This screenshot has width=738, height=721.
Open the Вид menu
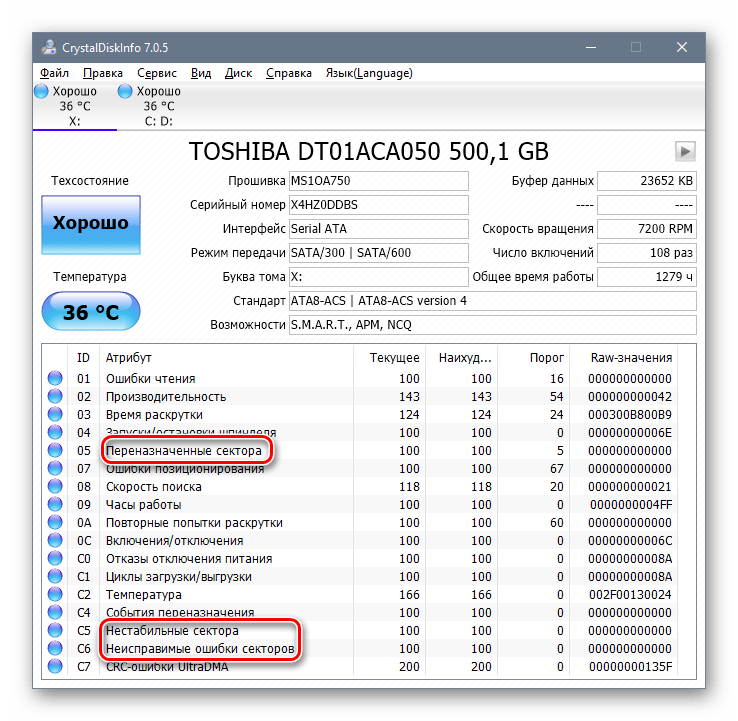pos(201,73)
